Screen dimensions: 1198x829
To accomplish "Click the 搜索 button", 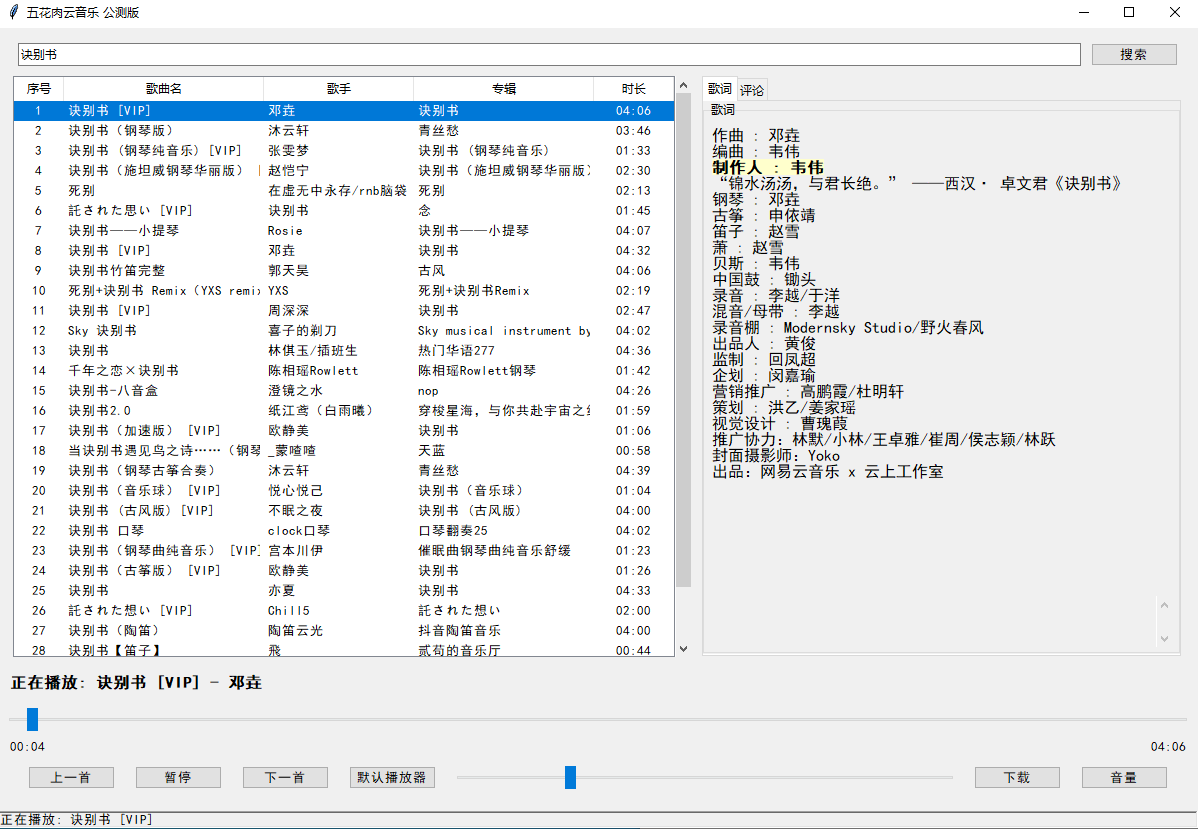I will [x=1134, y=54].
